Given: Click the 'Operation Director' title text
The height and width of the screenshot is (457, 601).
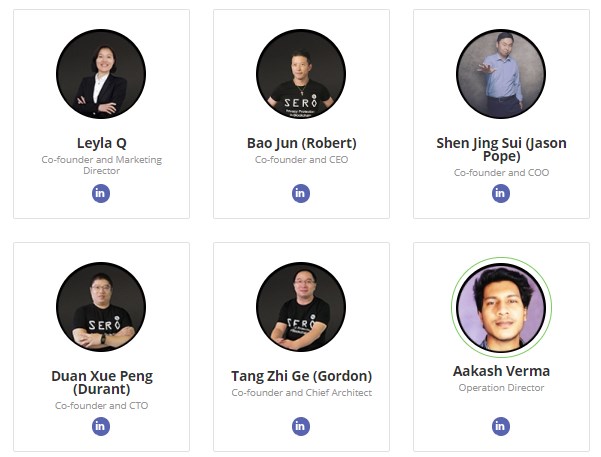Looking at the screenshot, I should 501,388.
